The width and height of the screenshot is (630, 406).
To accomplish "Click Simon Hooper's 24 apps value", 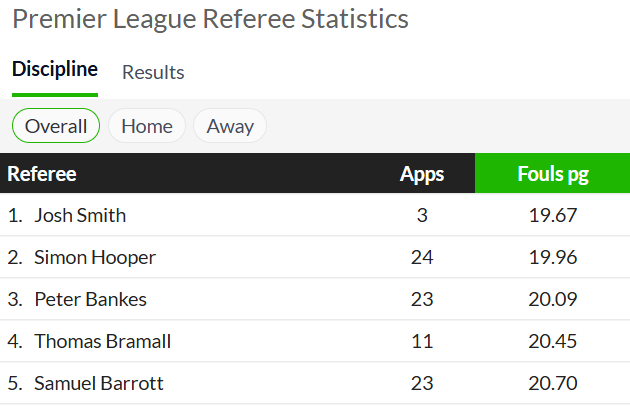I will click(422, 257).
